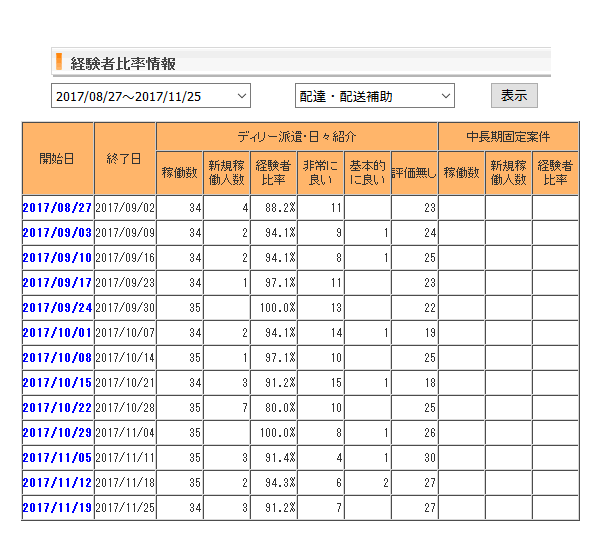Click the 経験者比率情報 section heading
This screenshot has height=544, width=600.
click(123, 63)
